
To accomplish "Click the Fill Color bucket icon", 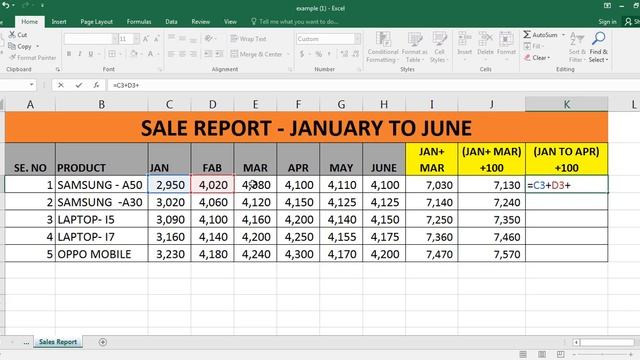I will (x=134, y=53).
